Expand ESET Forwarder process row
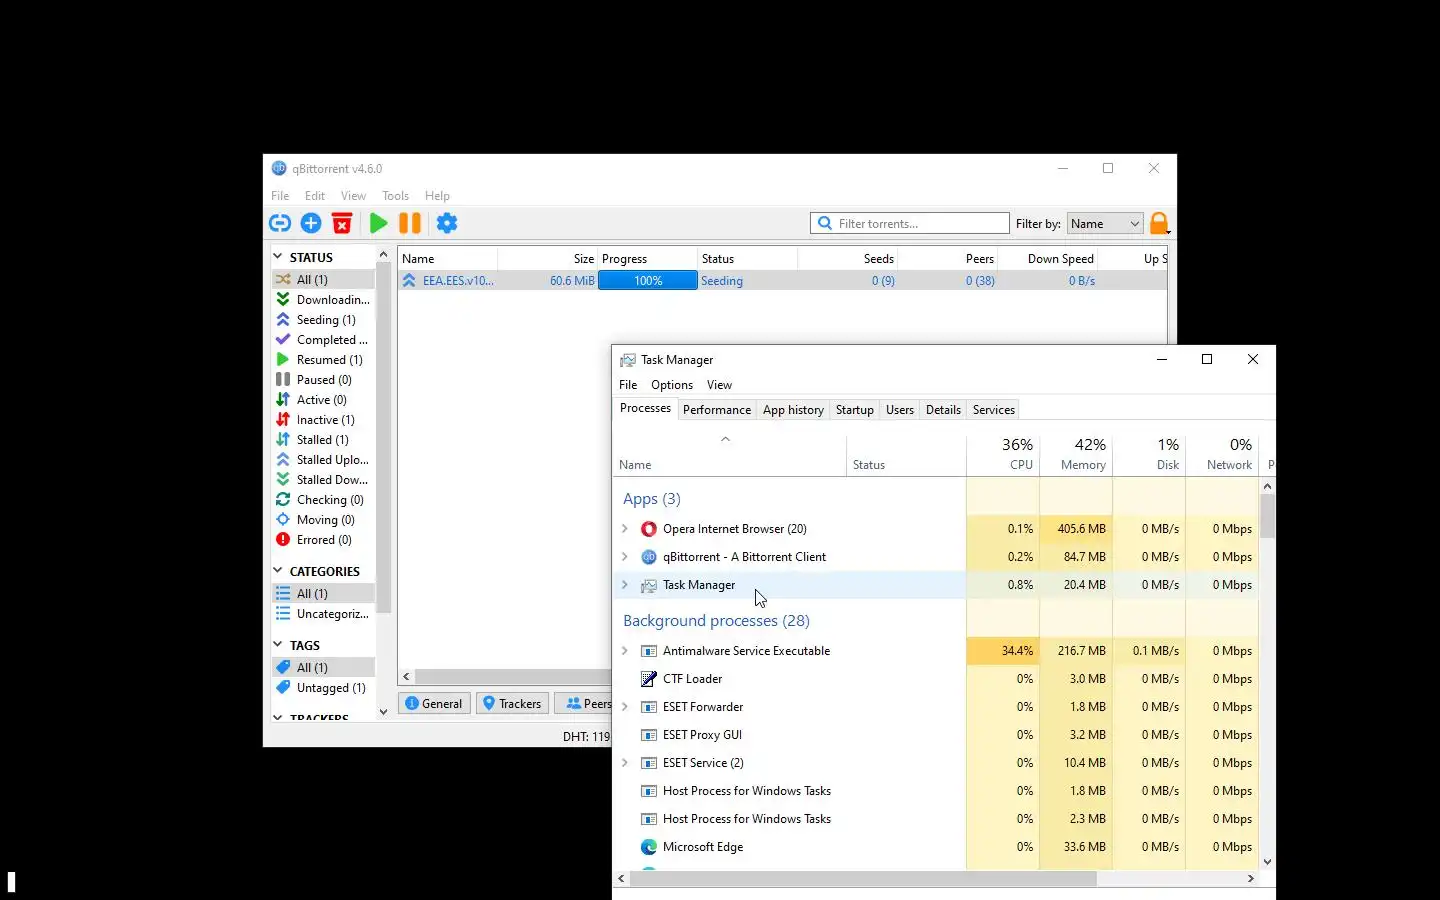 click(625, 707)
